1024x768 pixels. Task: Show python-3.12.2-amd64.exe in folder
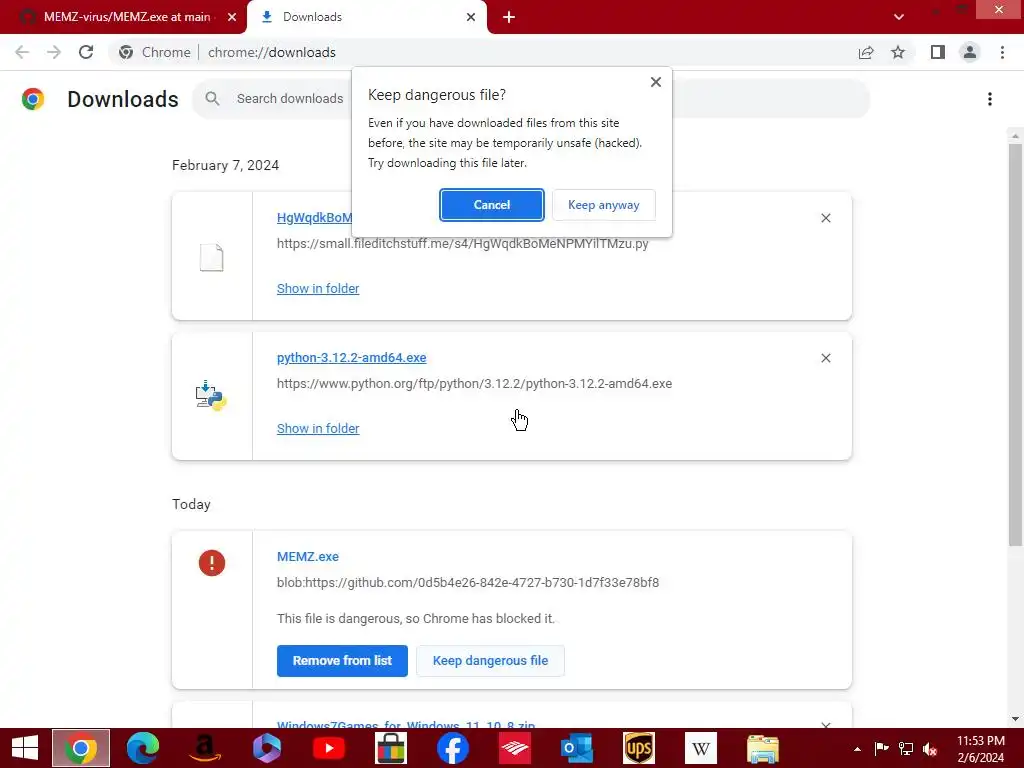318,428
